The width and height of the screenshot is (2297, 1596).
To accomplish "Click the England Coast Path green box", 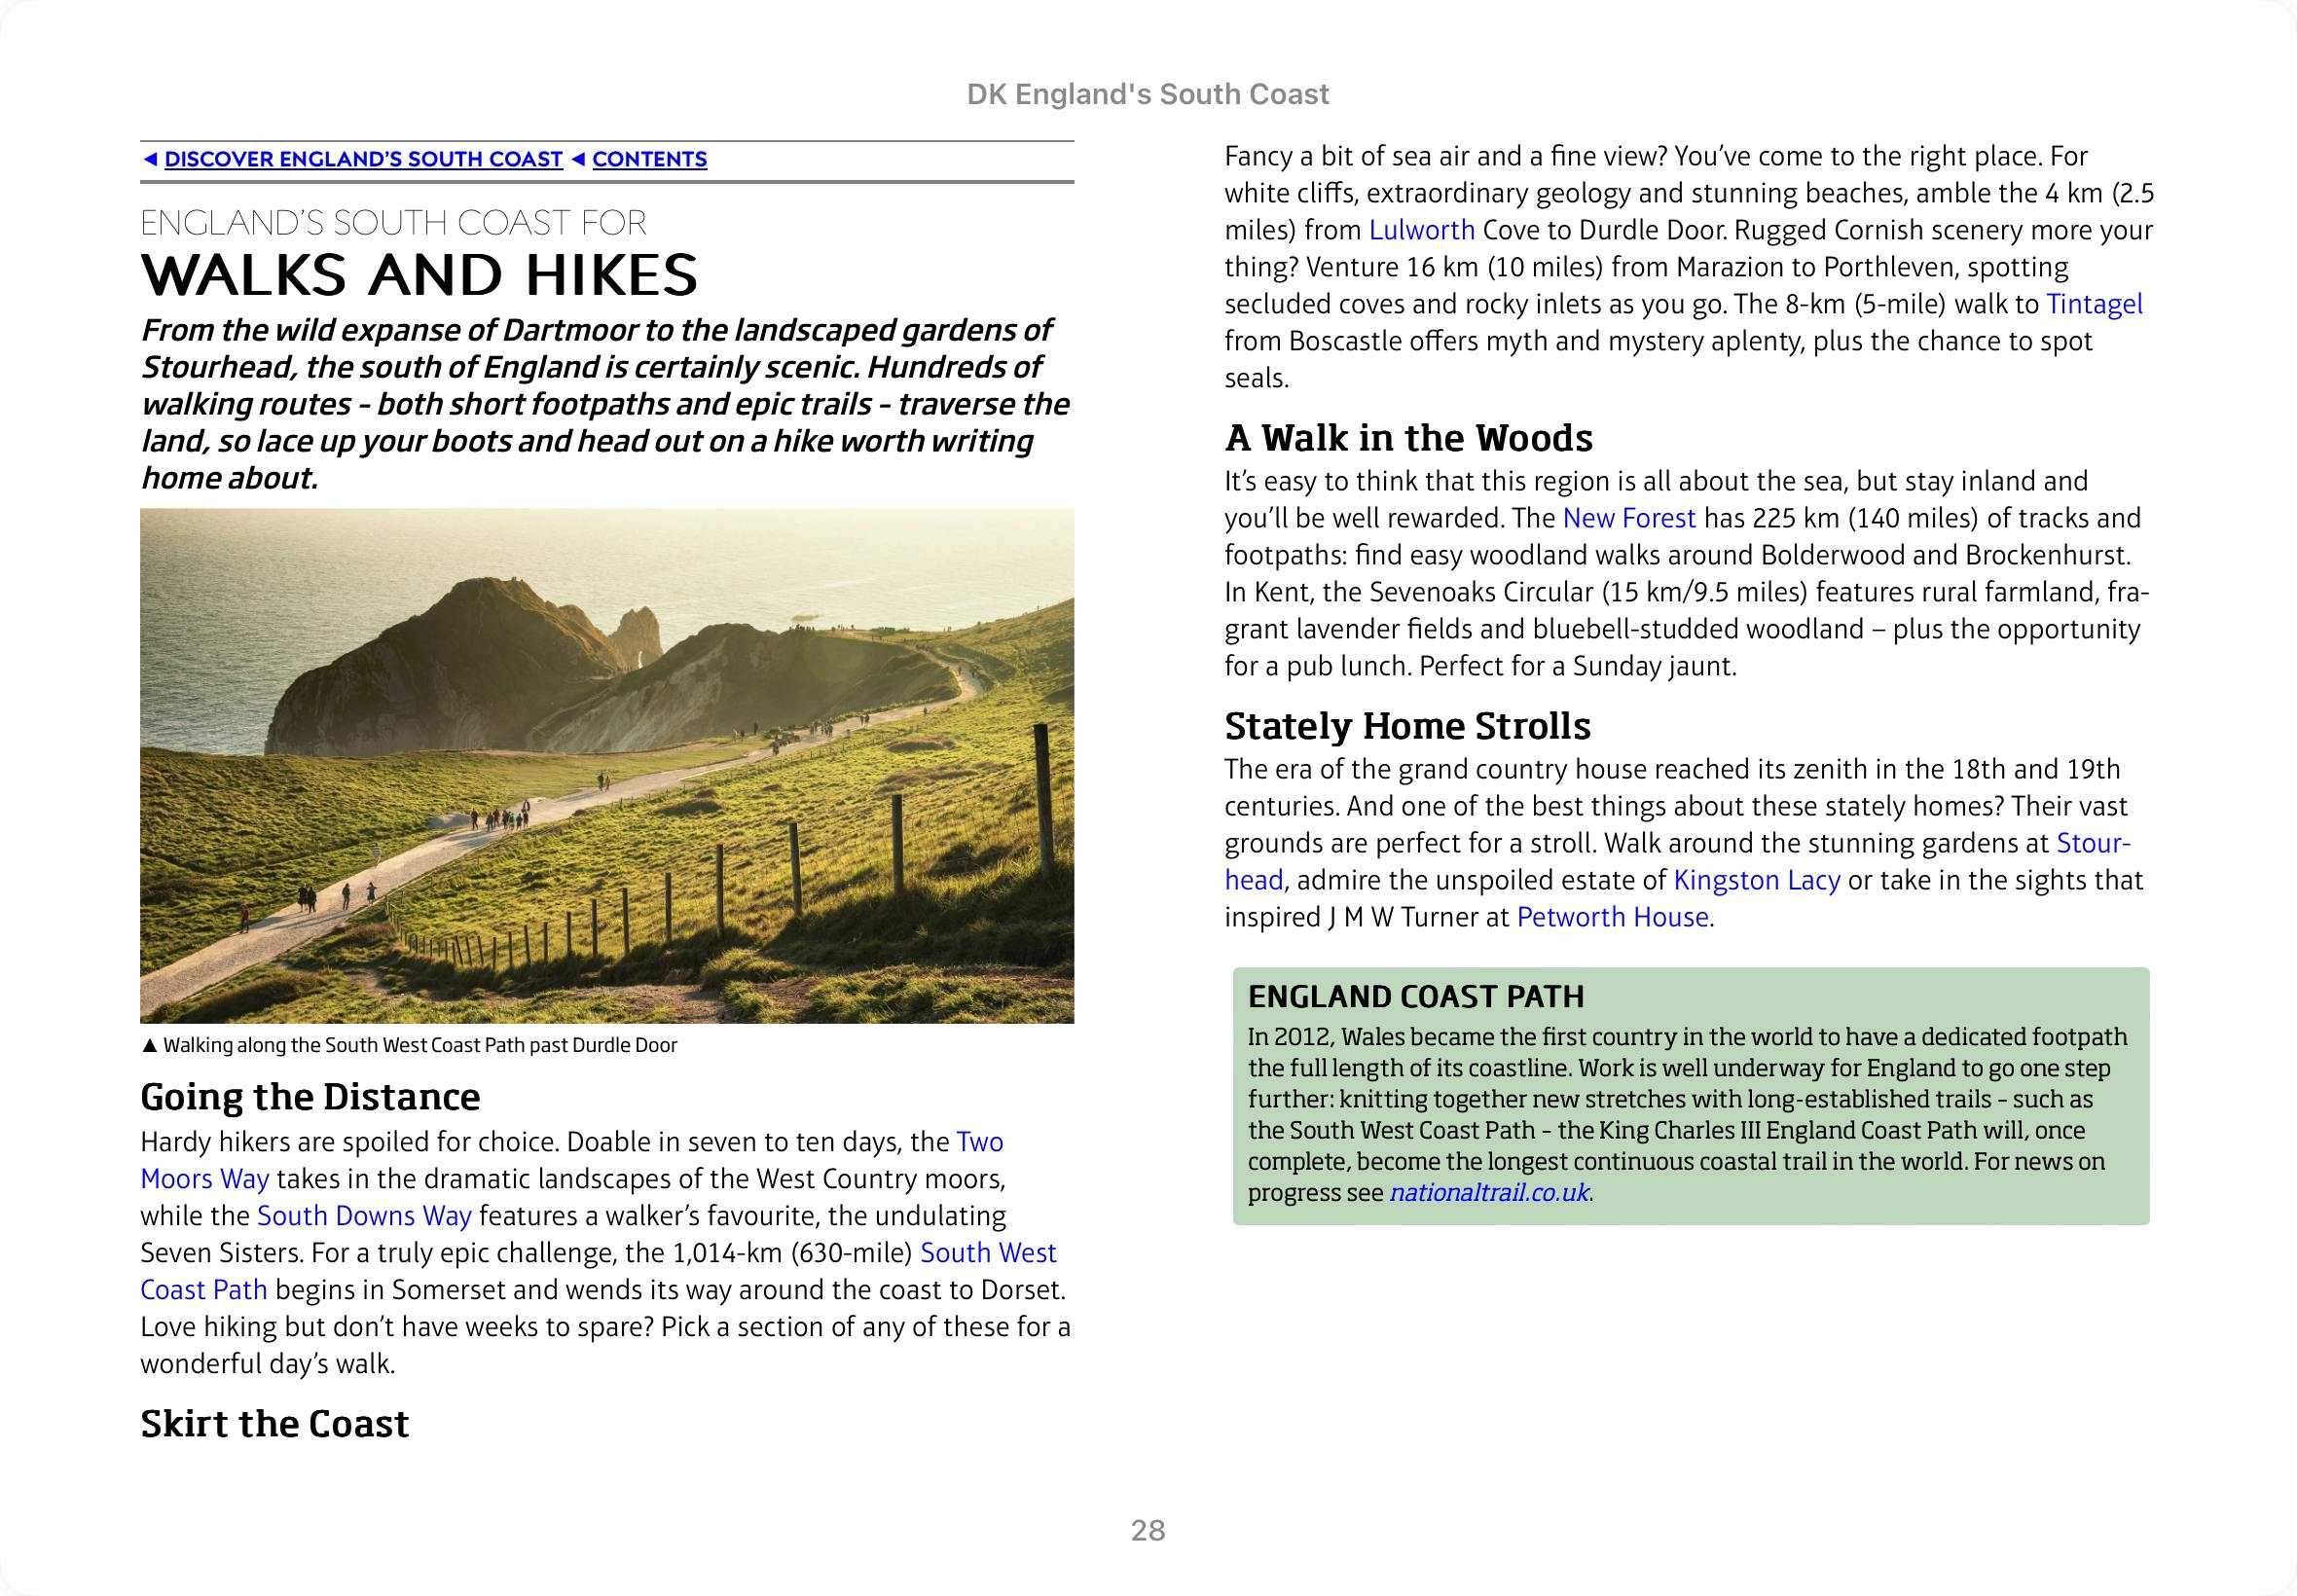I will click(x=1690, y=1095).
